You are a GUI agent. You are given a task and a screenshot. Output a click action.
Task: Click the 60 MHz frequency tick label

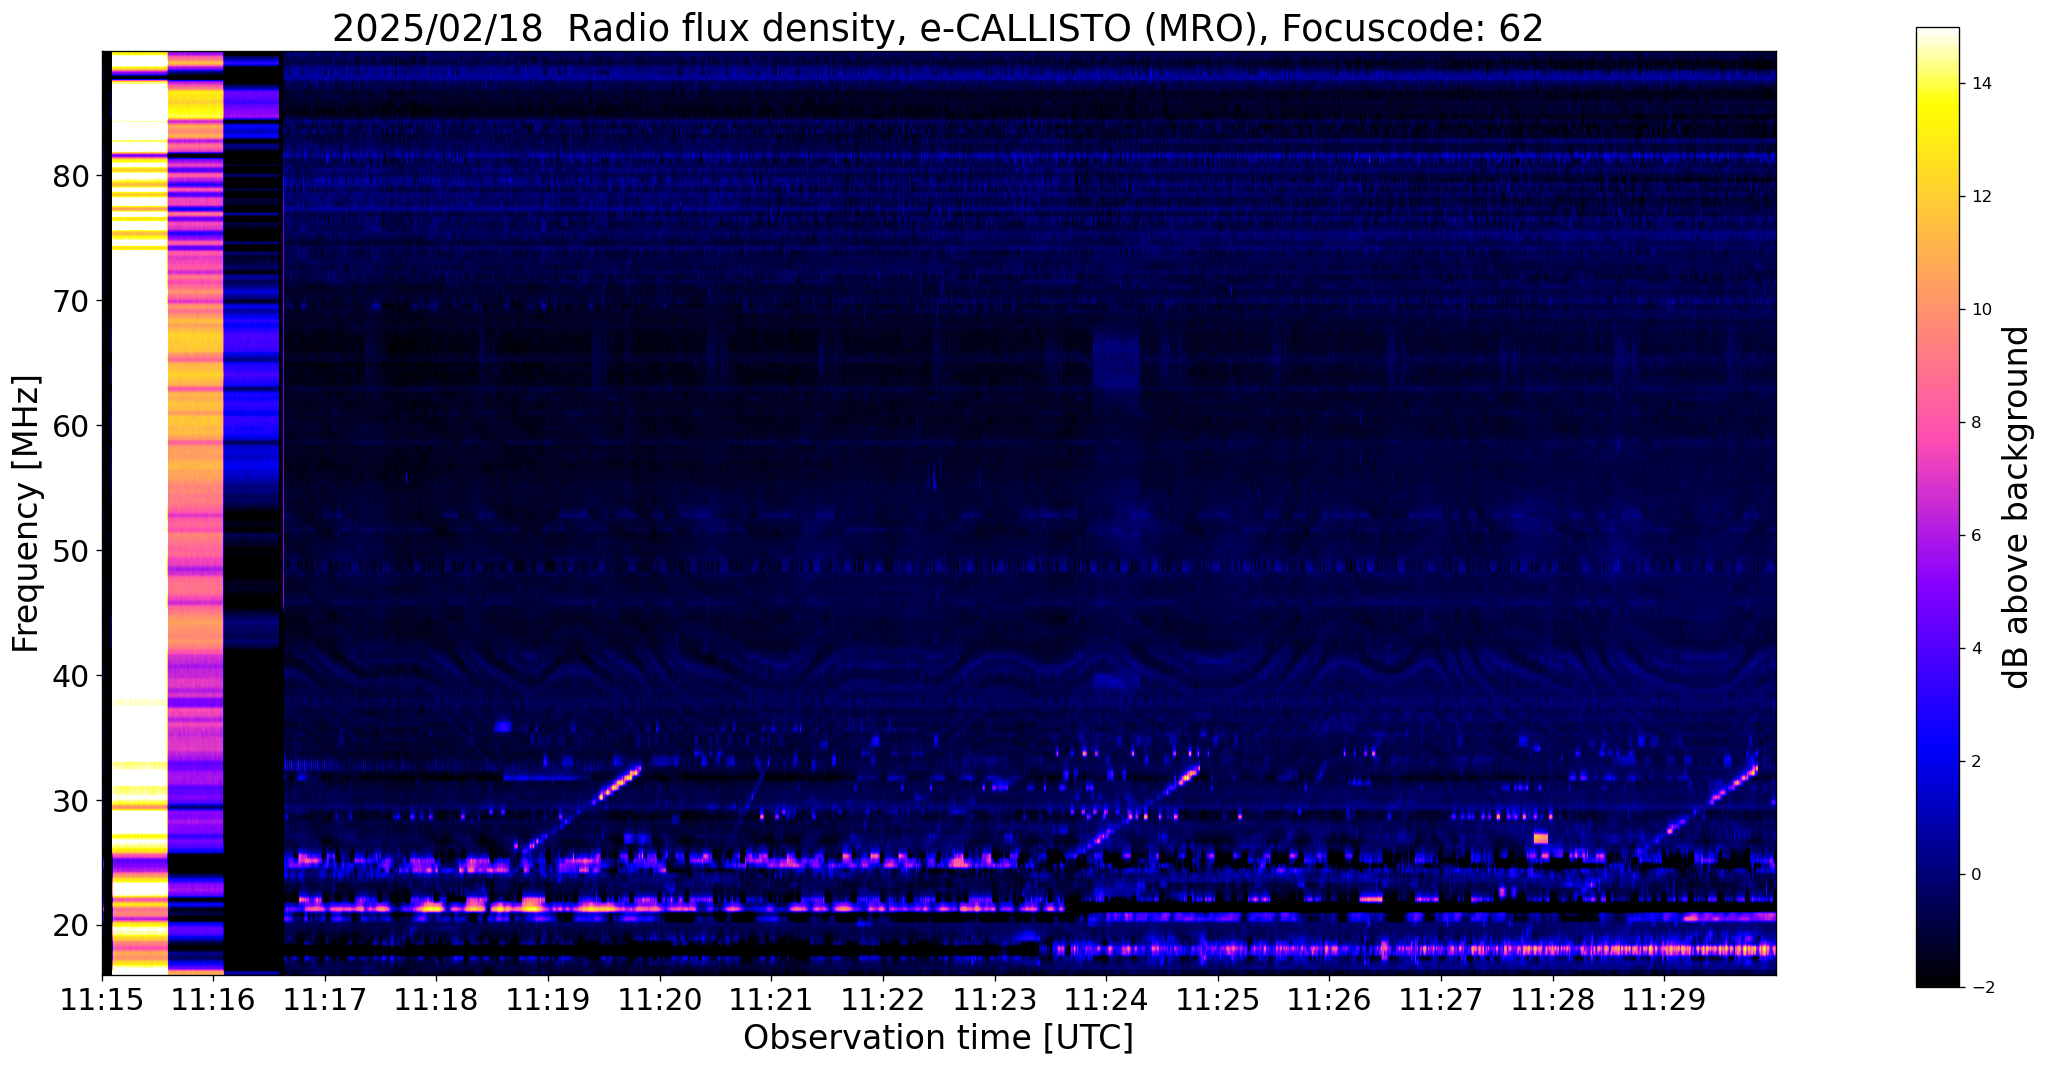click(71, 426)
